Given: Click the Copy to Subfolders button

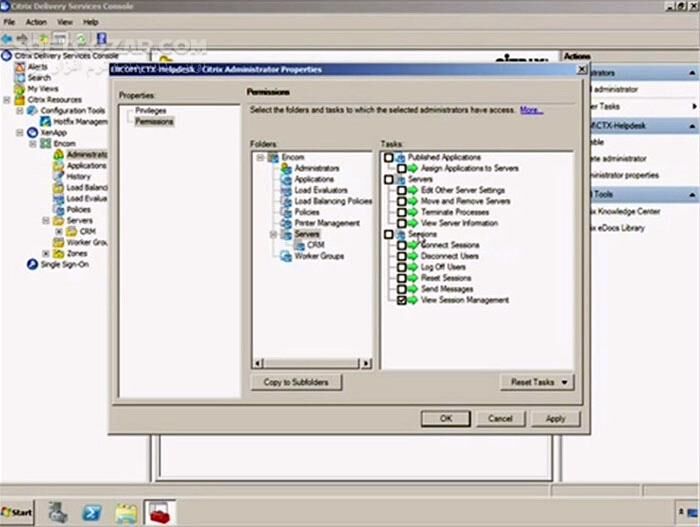Looking at the screenshot, I should 296,382.
